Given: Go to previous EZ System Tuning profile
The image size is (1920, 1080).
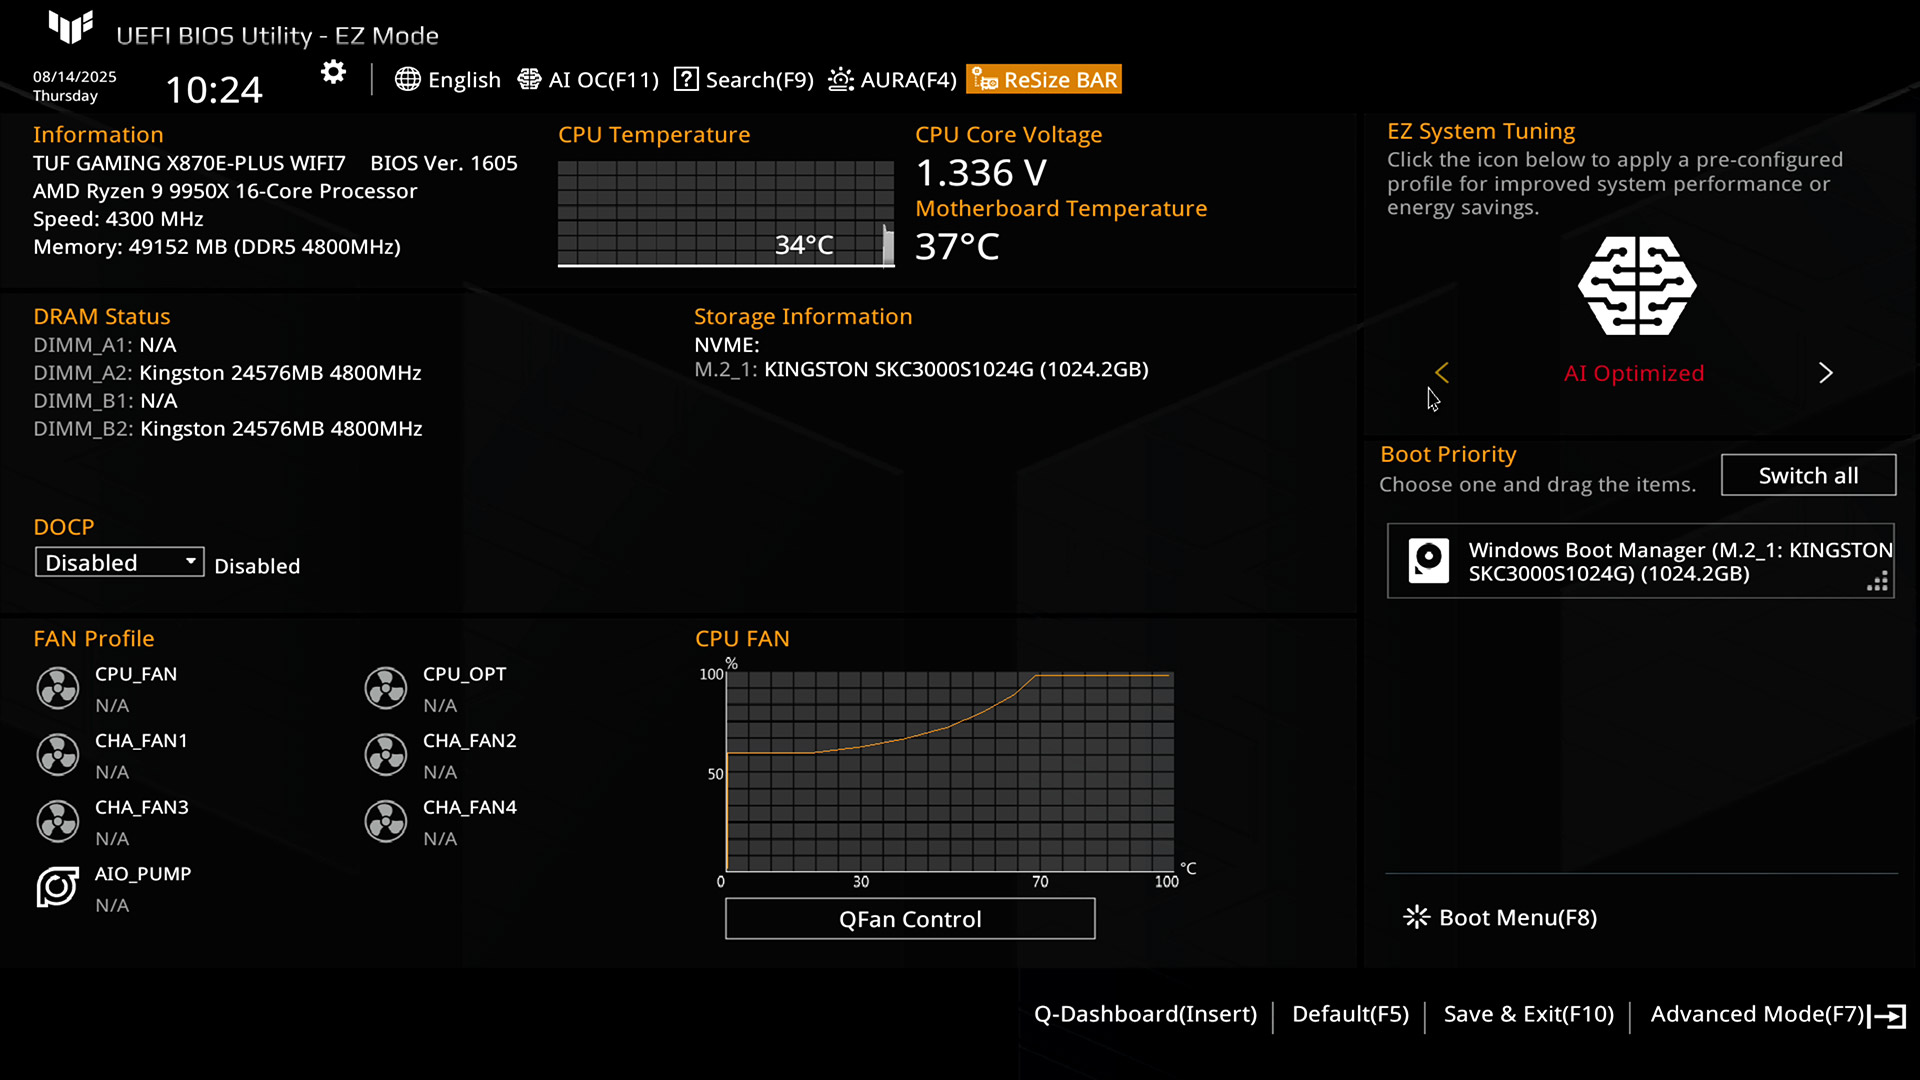Looking at the screenshot, I should click(x=1442, y=373).
